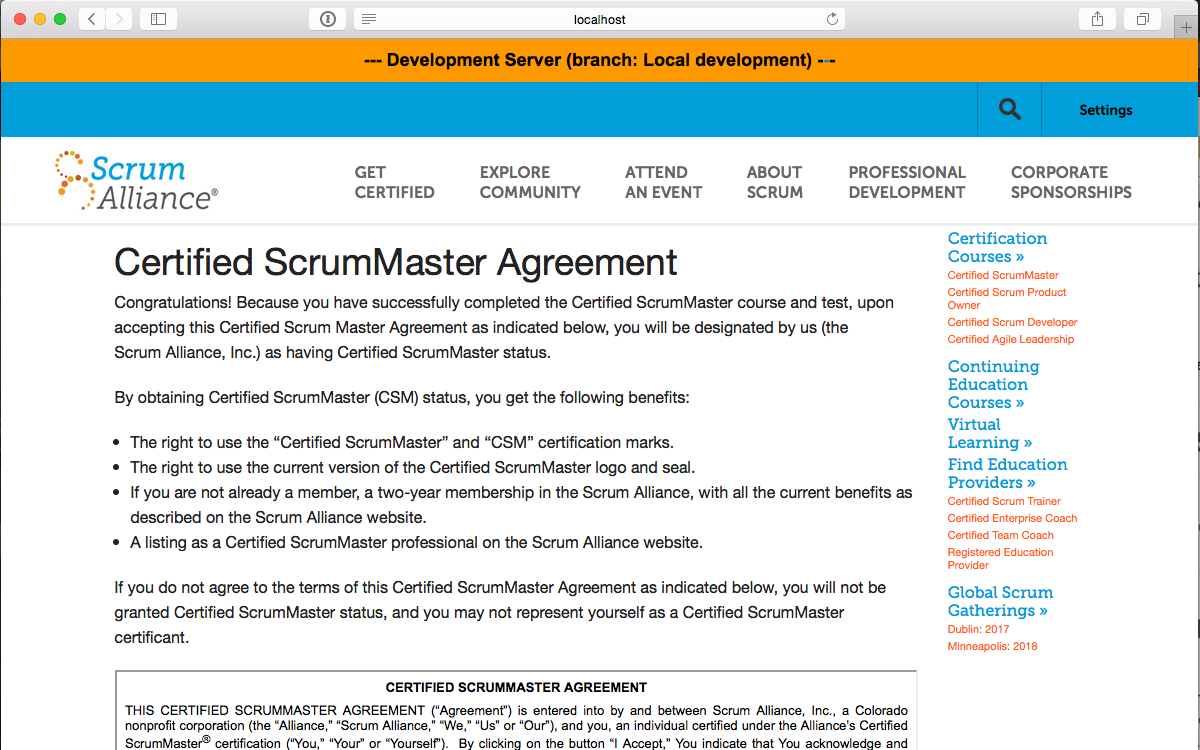Visit the Registered Education Provider link
This screenshot has width=1200, height=750.
click(1000, 558)
